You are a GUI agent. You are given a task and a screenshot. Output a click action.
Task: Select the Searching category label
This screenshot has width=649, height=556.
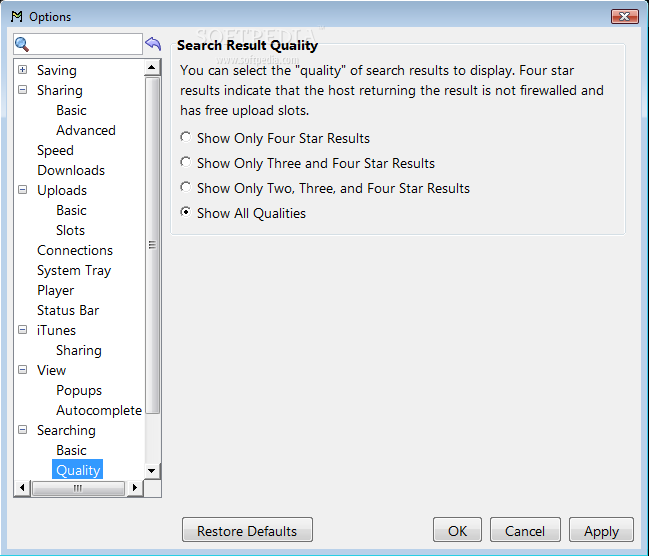click(x=66, y=431)
